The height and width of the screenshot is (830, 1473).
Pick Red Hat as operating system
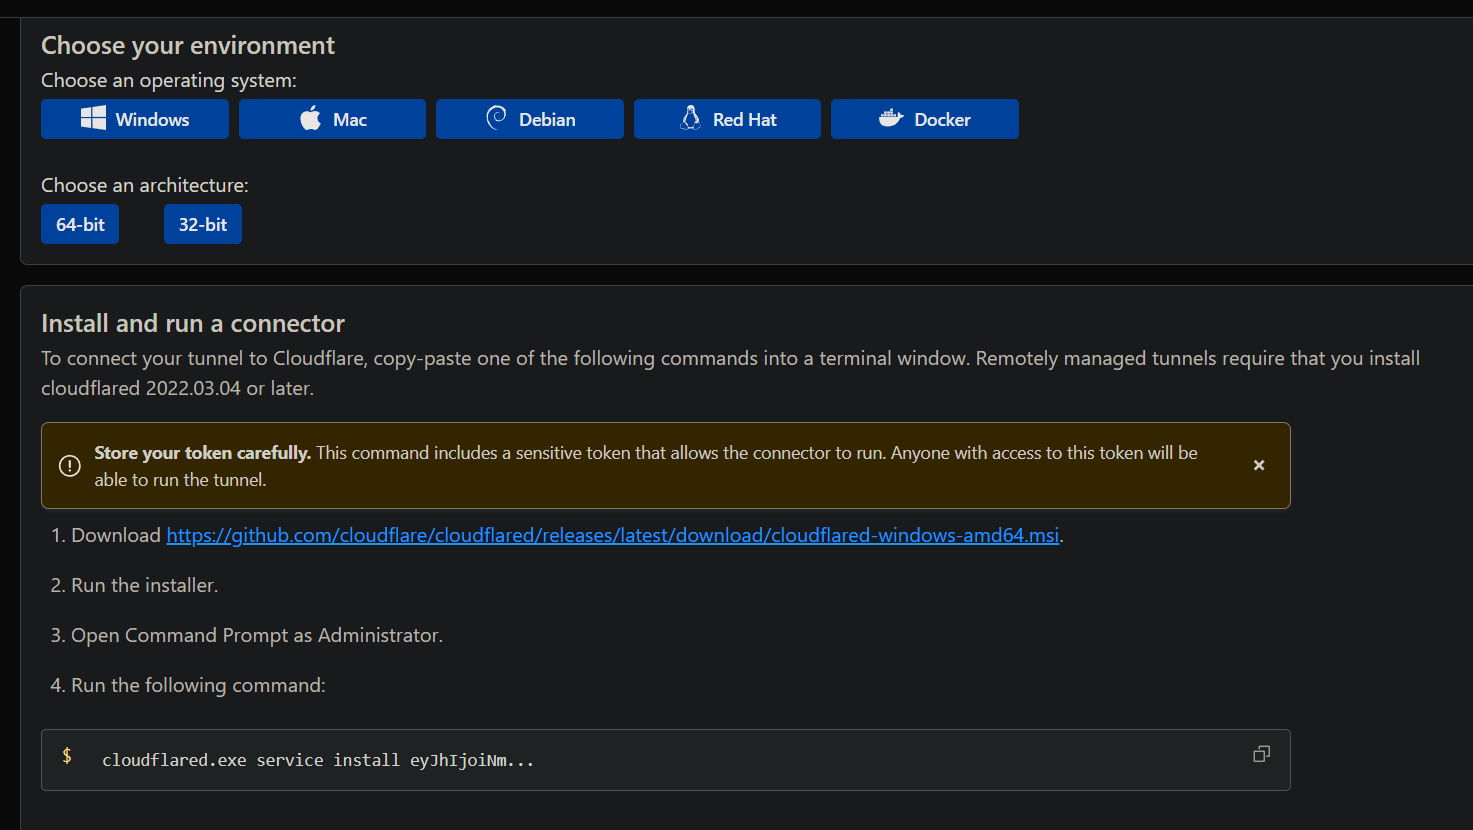tap(727, 119)
